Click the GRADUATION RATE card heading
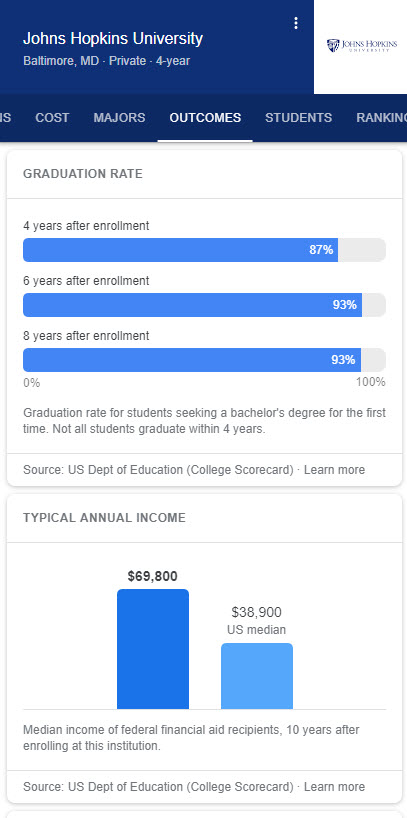This screenshot has width=407, height=818. click(83, 174)
